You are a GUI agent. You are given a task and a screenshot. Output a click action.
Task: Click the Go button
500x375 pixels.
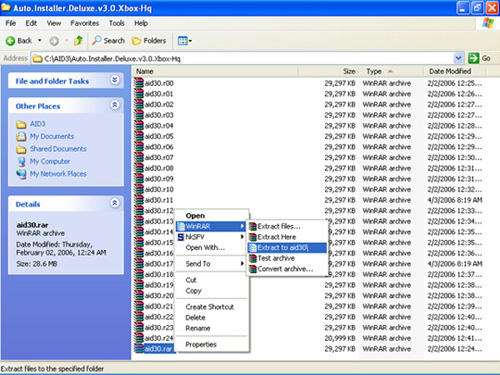coord(479,58)
